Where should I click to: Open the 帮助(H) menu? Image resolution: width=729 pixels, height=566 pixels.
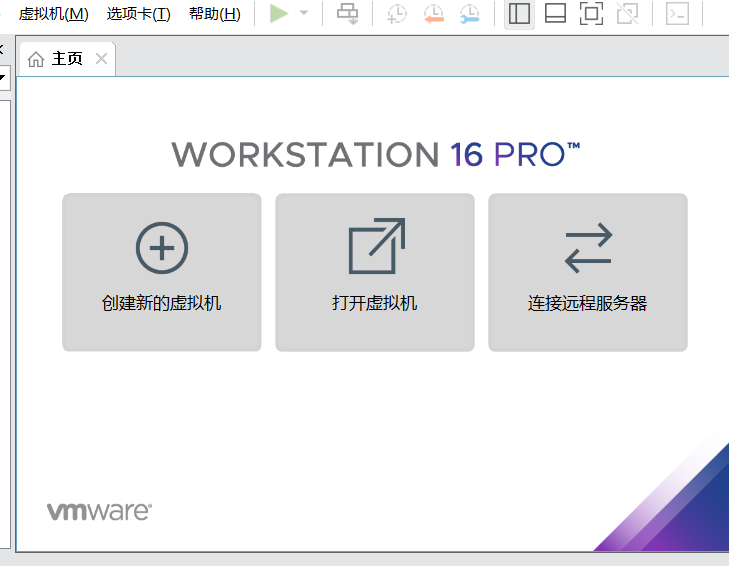[215, 14]
